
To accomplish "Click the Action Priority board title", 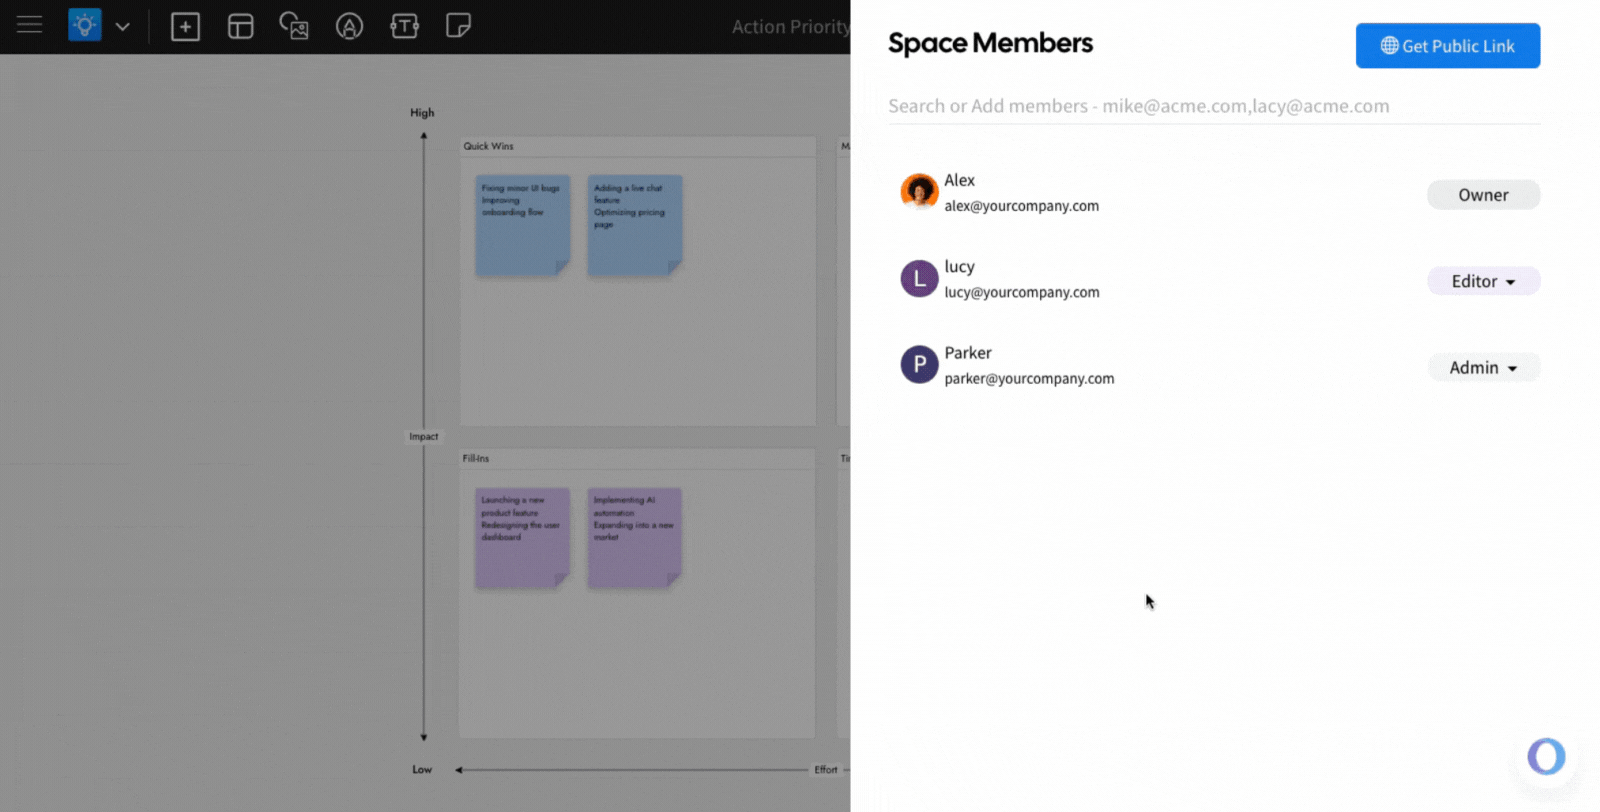I will (x=790, y=27).
